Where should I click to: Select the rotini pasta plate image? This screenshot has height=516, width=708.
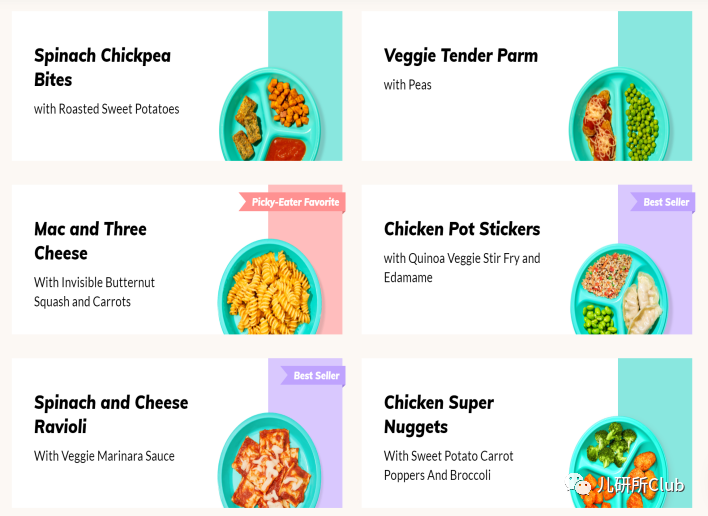click(x=270, y=288)
